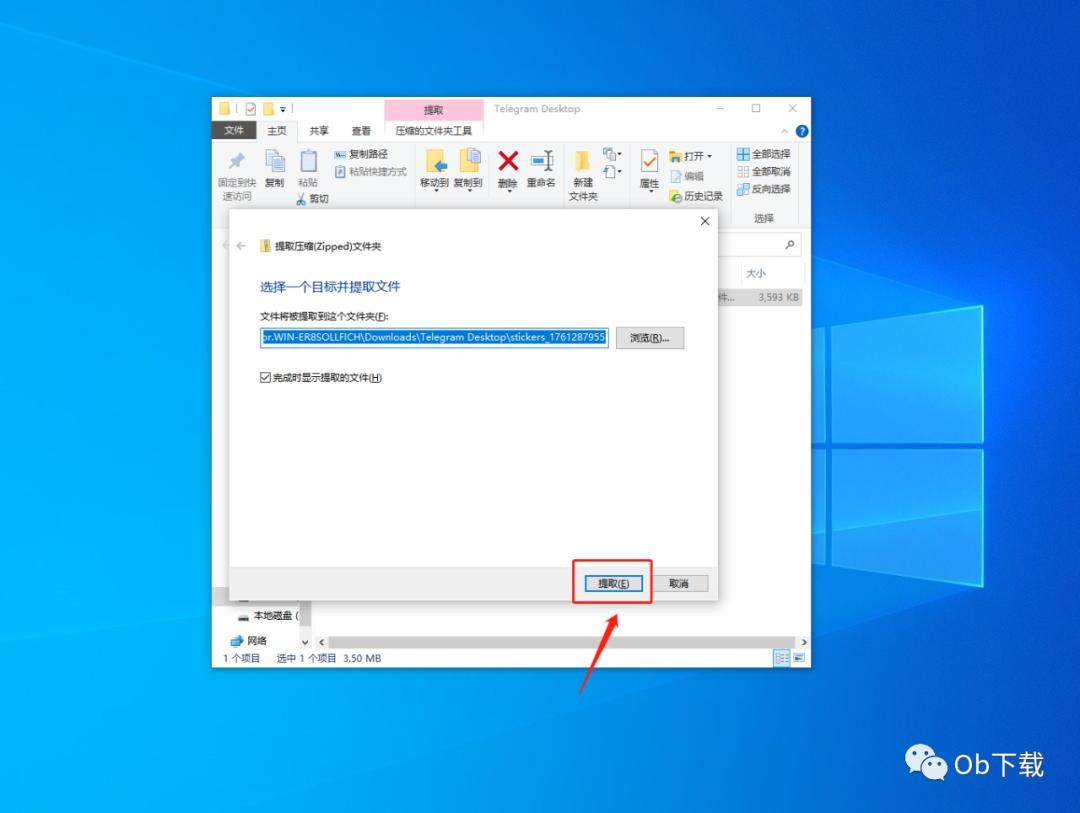Click the 属性 (Properties) icon

pyautogui.click(x=649, y=162)
